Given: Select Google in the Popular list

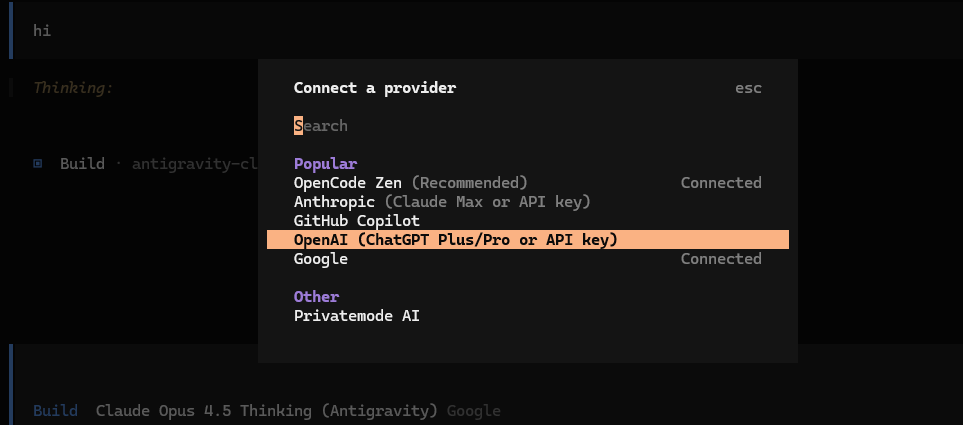Looking at the screenshot, I should (321, 259).
